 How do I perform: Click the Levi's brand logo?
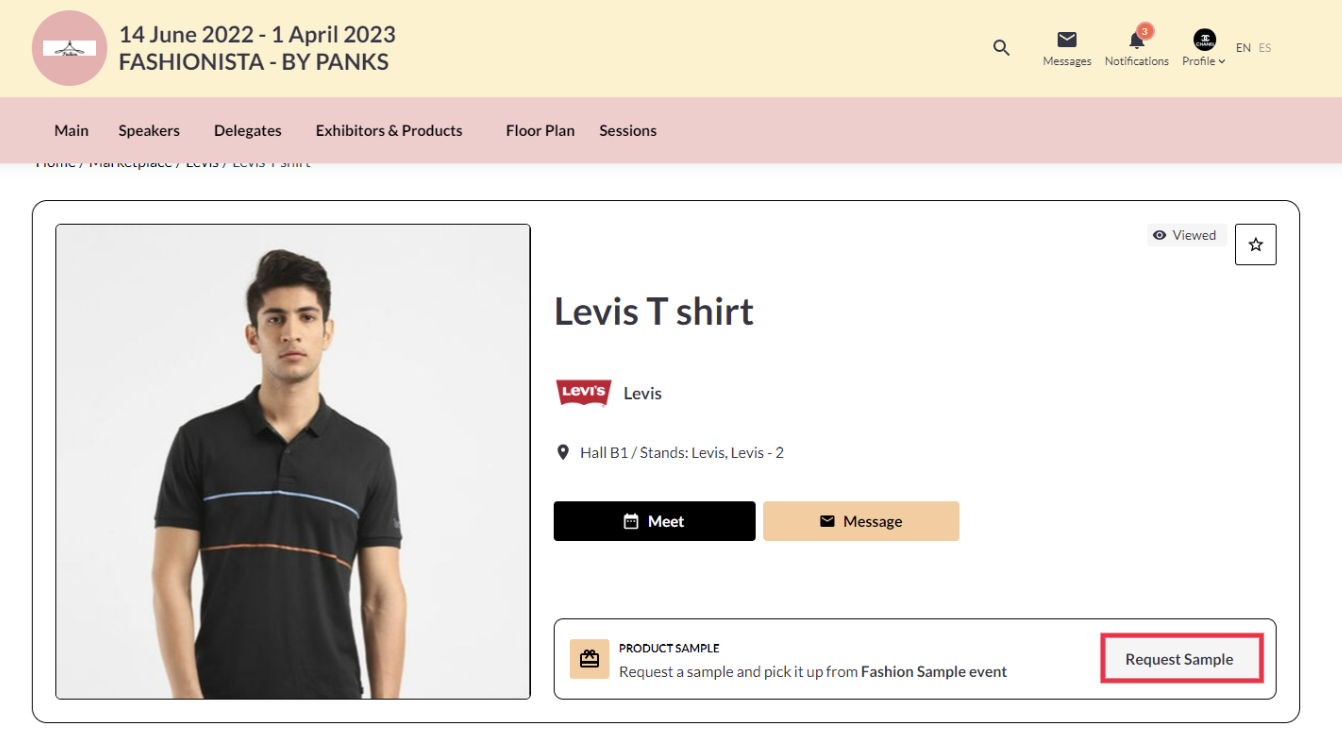pyautogui.click(x=583, y=393)
